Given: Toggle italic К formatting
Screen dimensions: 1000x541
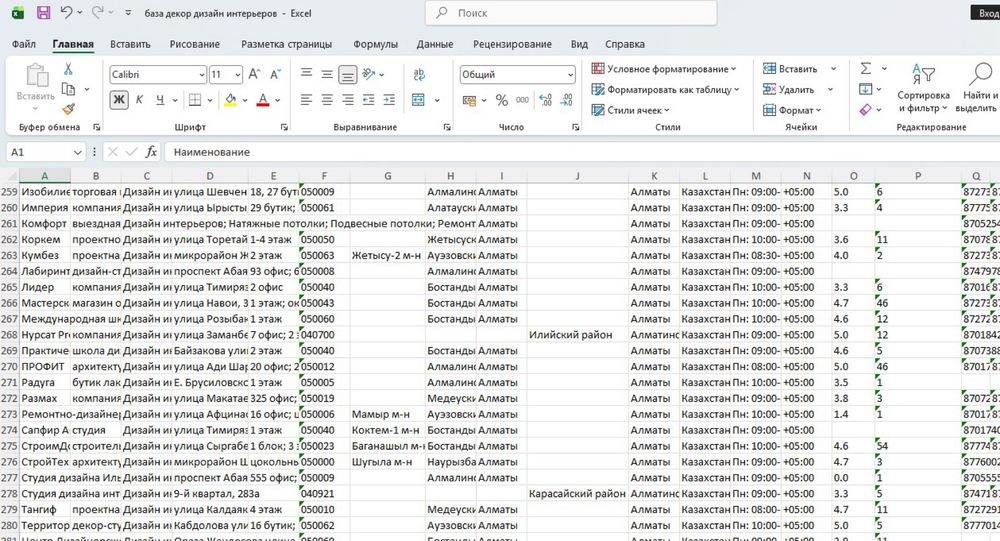Looking at the screenshot, I should tap(139, 100).
